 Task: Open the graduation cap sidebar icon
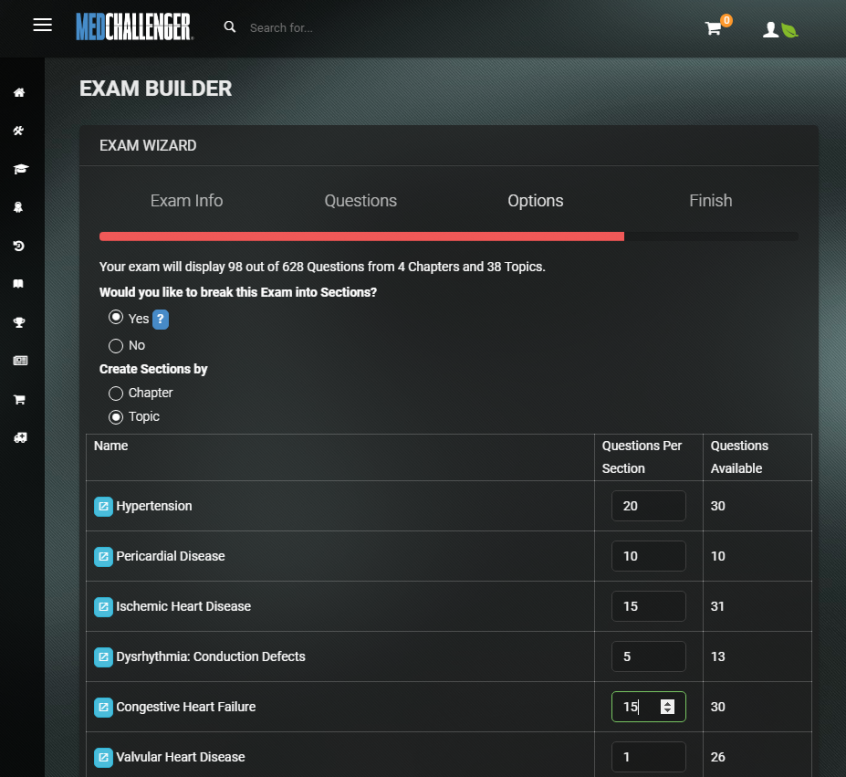21,169
